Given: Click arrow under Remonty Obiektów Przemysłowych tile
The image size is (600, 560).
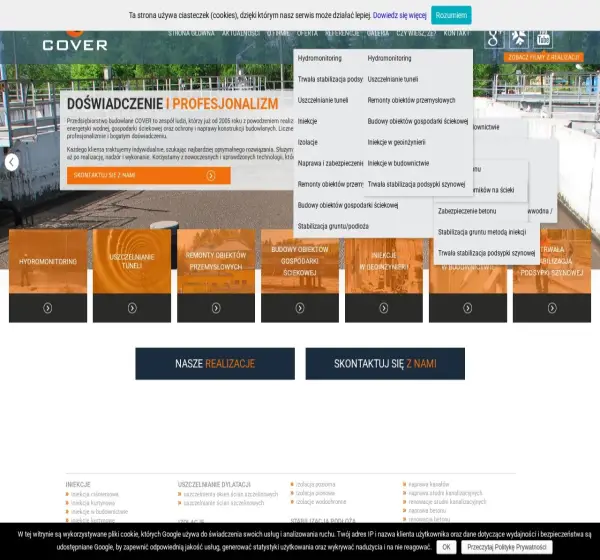Looking at the screenshot, I should click(x=216, y=308).
